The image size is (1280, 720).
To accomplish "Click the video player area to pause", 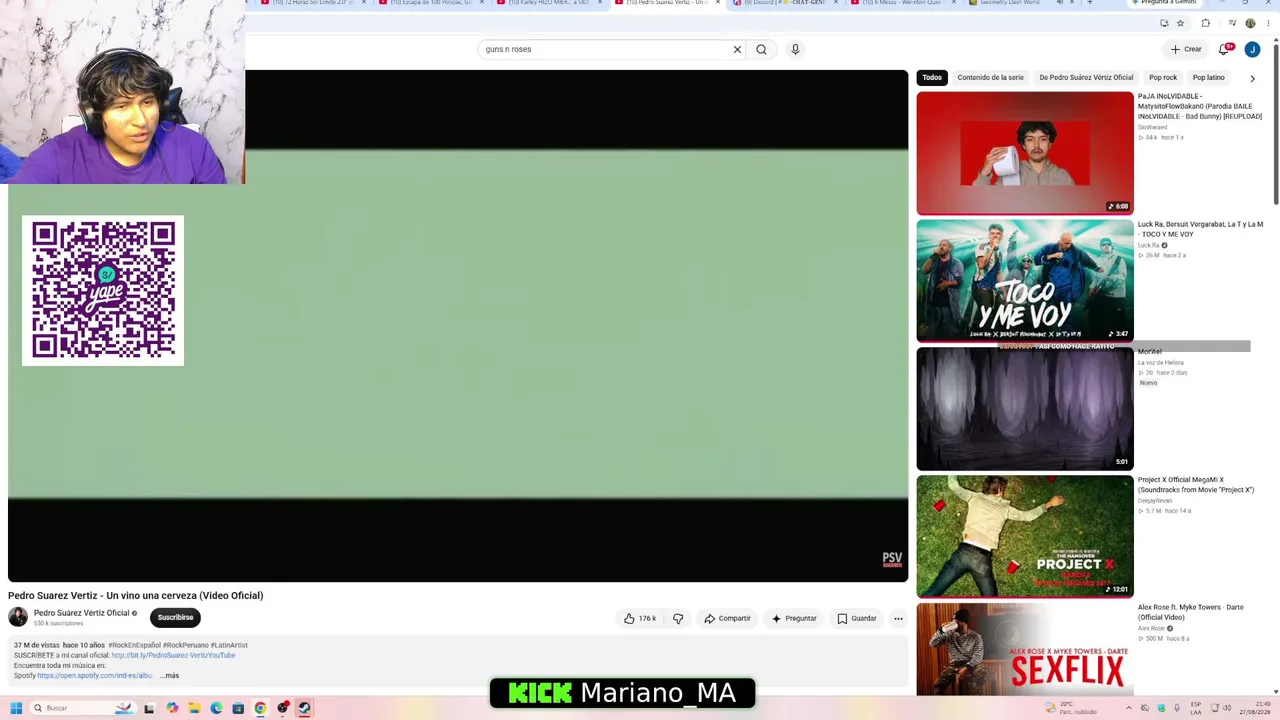I will [458, 326].
